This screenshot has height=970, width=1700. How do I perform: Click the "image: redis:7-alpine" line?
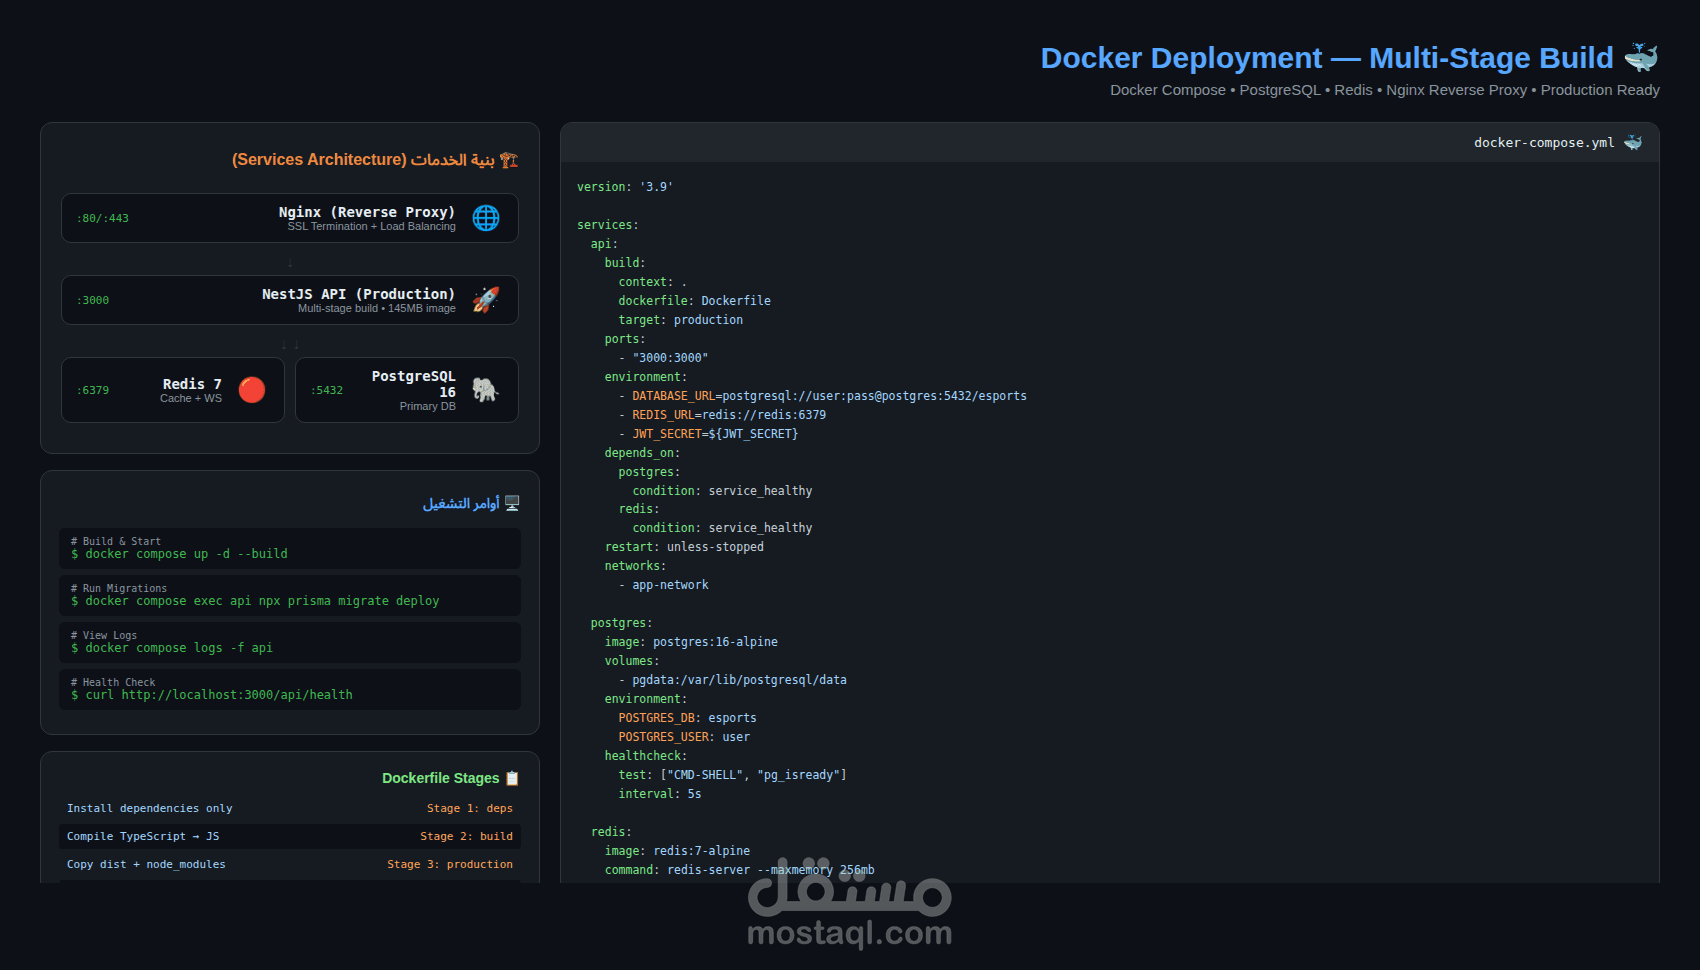point(677,851)
